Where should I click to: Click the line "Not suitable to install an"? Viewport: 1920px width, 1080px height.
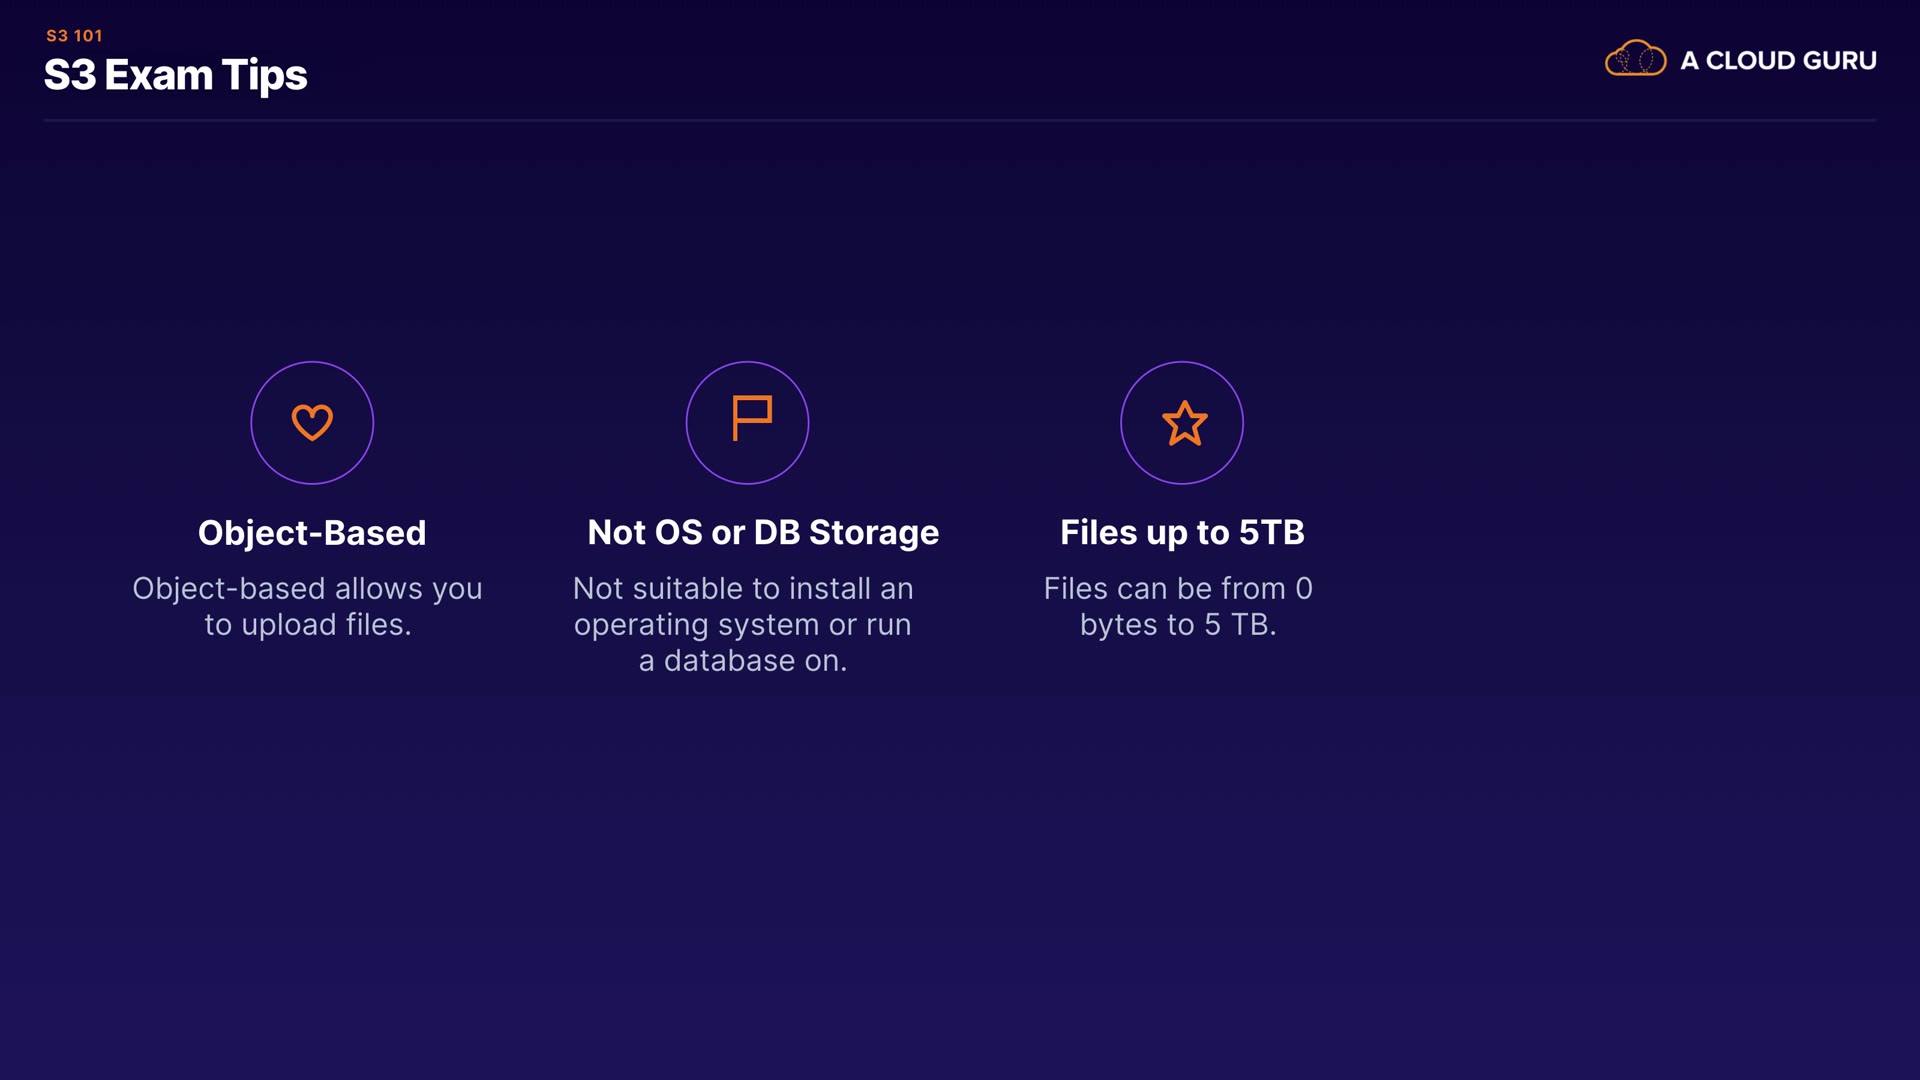(x=743, y=589)
